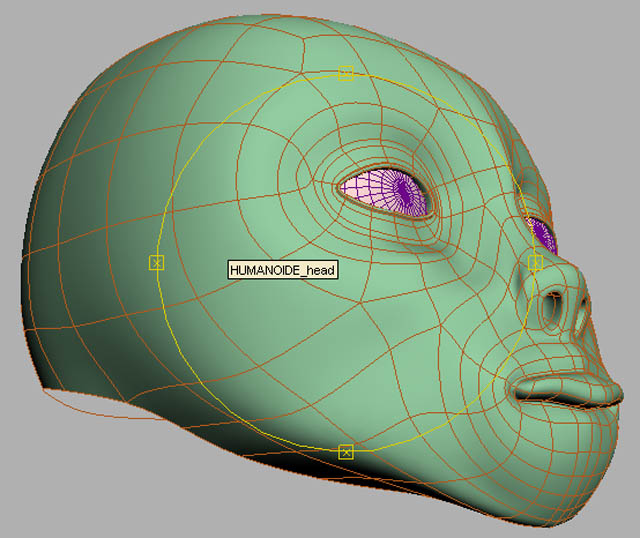The image size is (640, 538).
Task: Click the left handle of the yellow circle
Action: 156,263
